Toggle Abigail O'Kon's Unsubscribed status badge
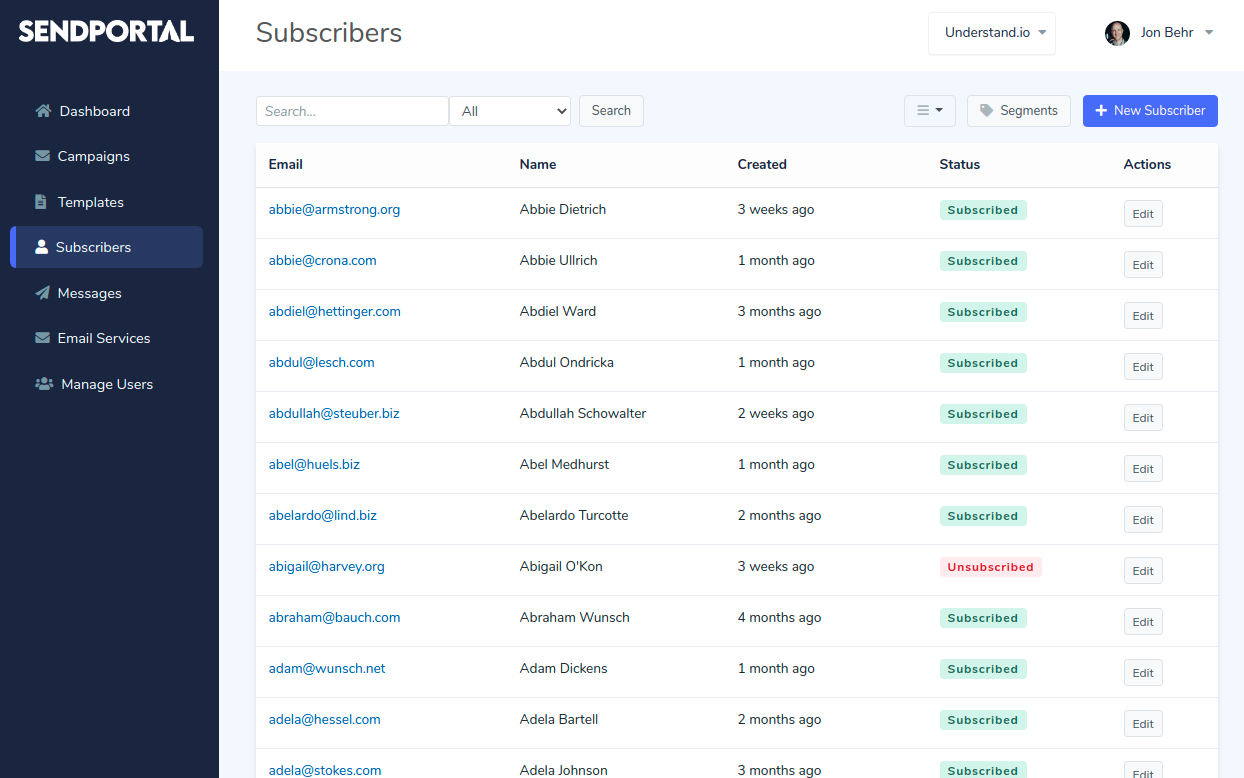This screenshot has width=1244, height=778. [x=990, y=567]
